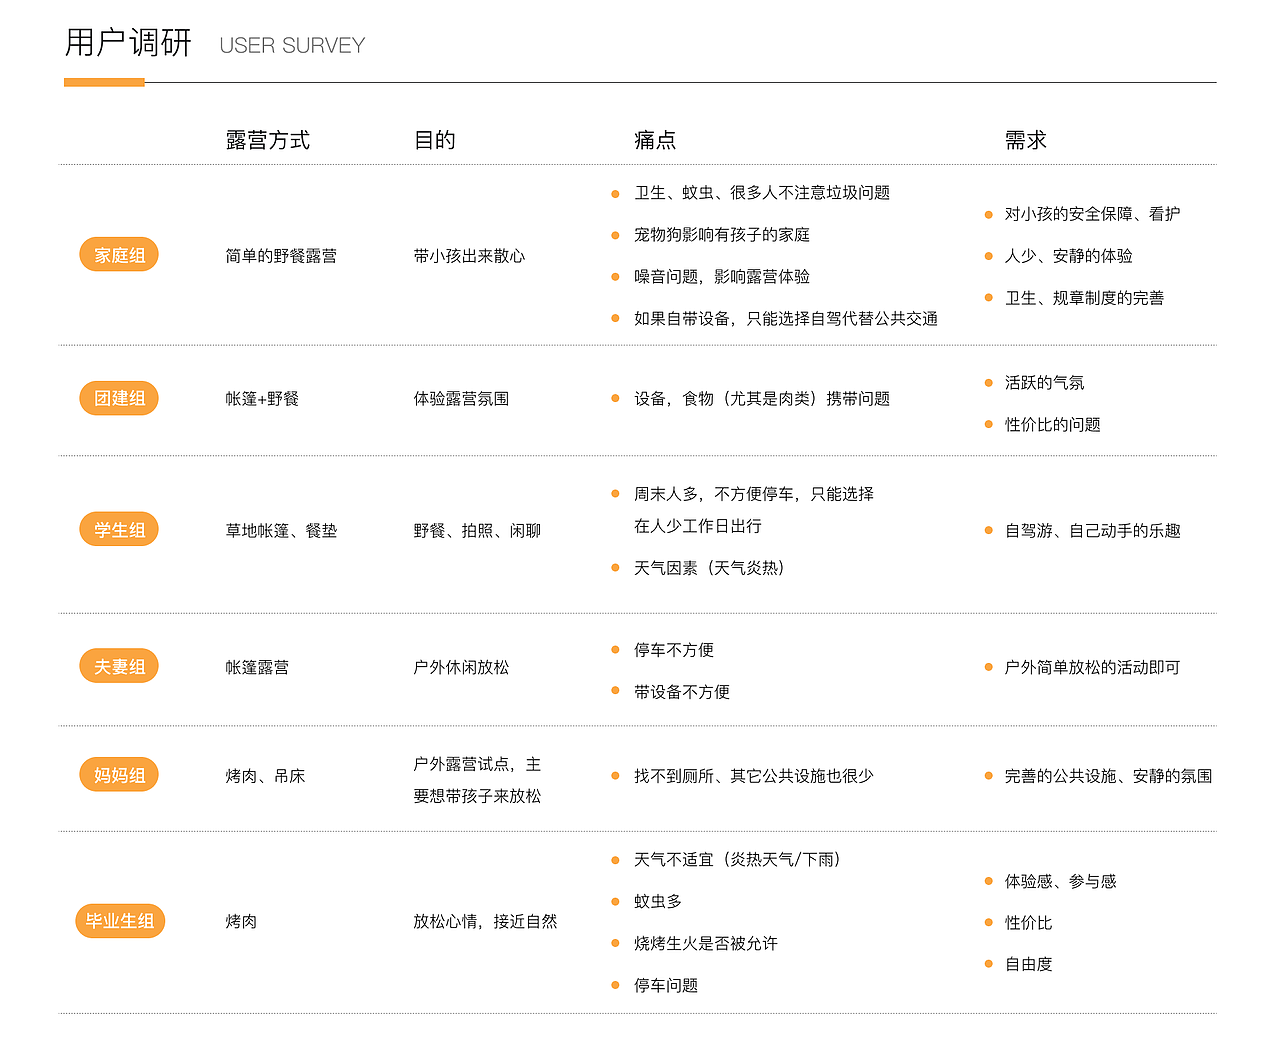Click the text 帐篷露营
1280x1039 pixels.
pos(257,668)
